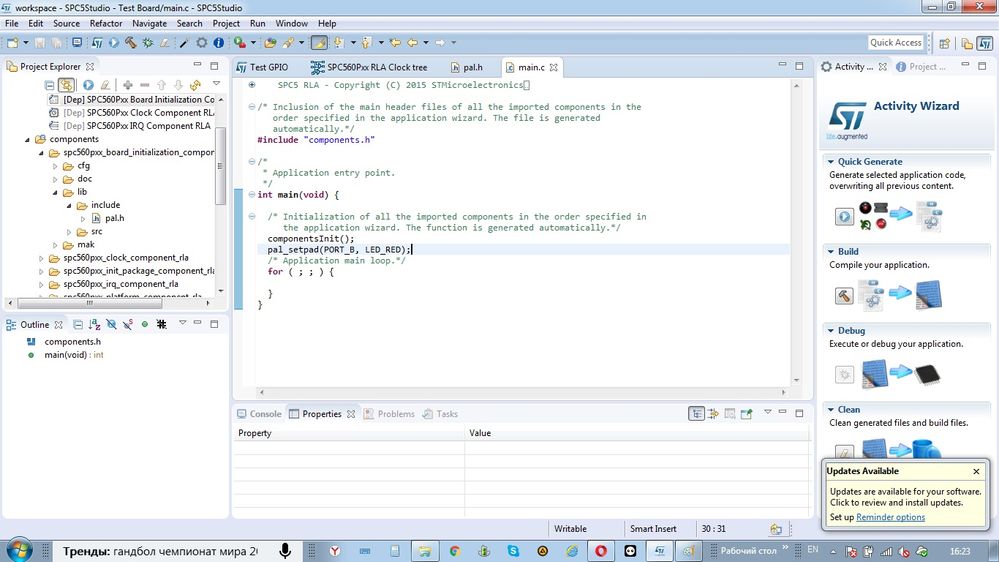Click the plus add component icon in Project Explorer

[x=127, y=85]
